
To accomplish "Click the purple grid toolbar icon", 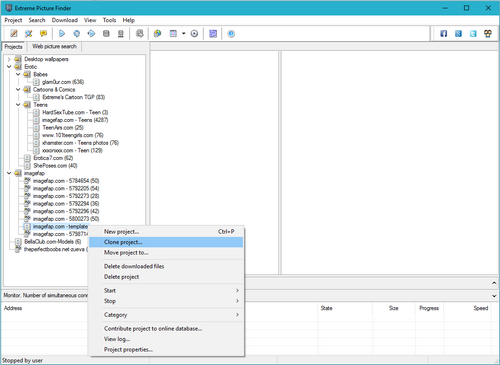I will click(x=213, y=33).
